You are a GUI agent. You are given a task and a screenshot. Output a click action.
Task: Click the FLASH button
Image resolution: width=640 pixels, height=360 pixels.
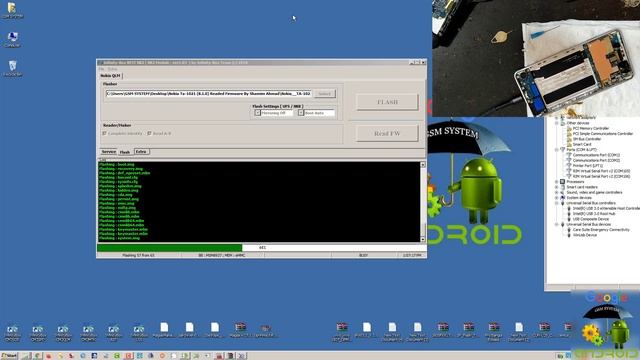387,102
